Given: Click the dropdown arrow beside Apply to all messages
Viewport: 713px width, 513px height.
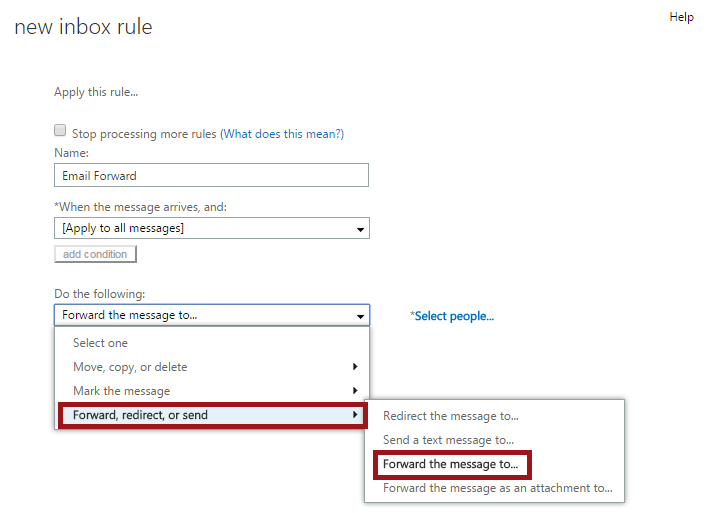Looking at the screenshot, I should (360, 229).
